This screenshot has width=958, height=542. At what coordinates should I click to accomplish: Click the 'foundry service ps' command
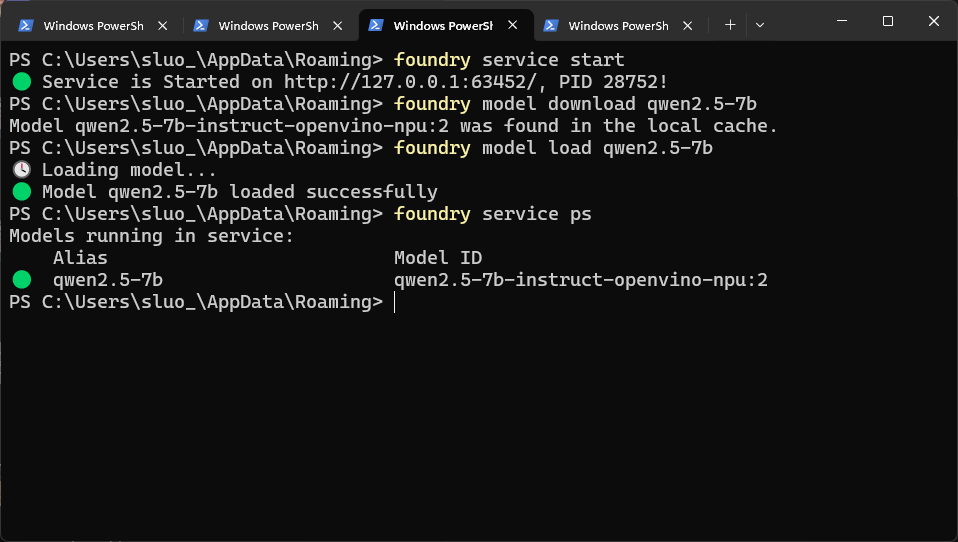pos(492,214)
